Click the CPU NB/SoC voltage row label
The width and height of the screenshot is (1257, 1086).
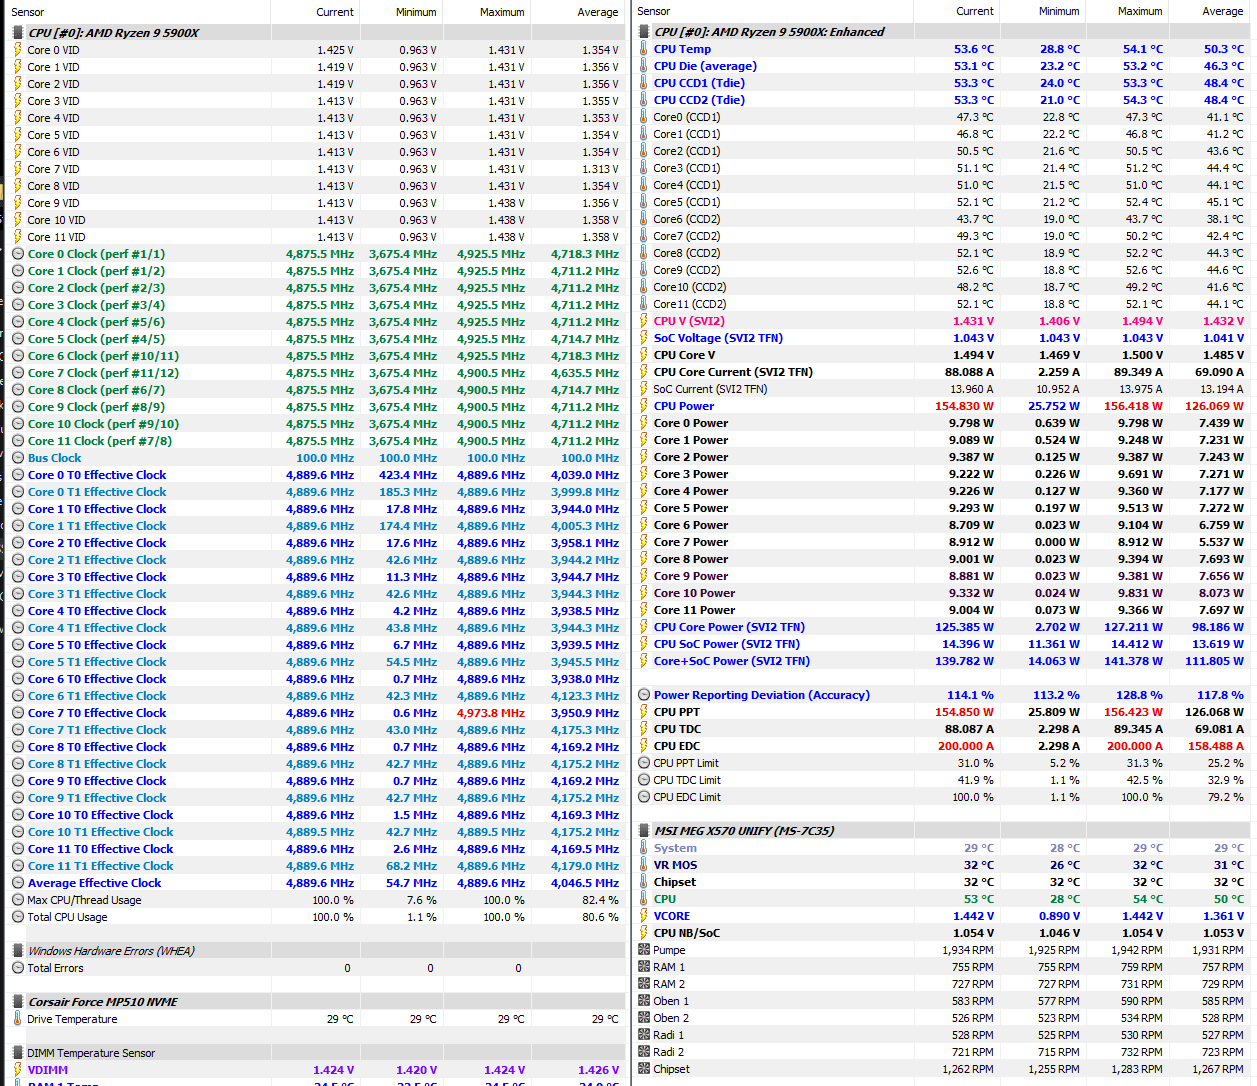pyautogui.click(x=687, y=933)
